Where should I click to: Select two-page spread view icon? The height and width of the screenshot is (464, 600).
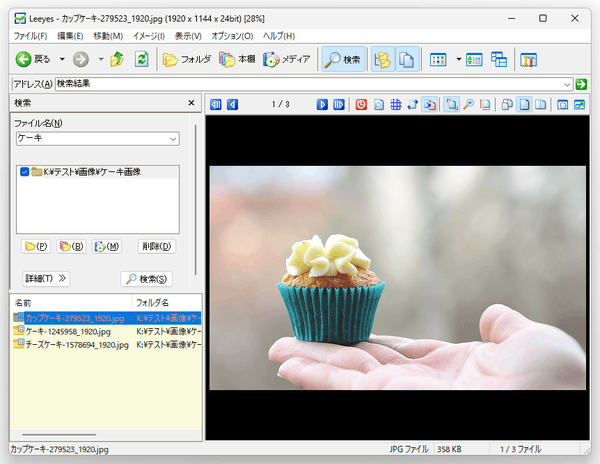click(x=540, y=104)
